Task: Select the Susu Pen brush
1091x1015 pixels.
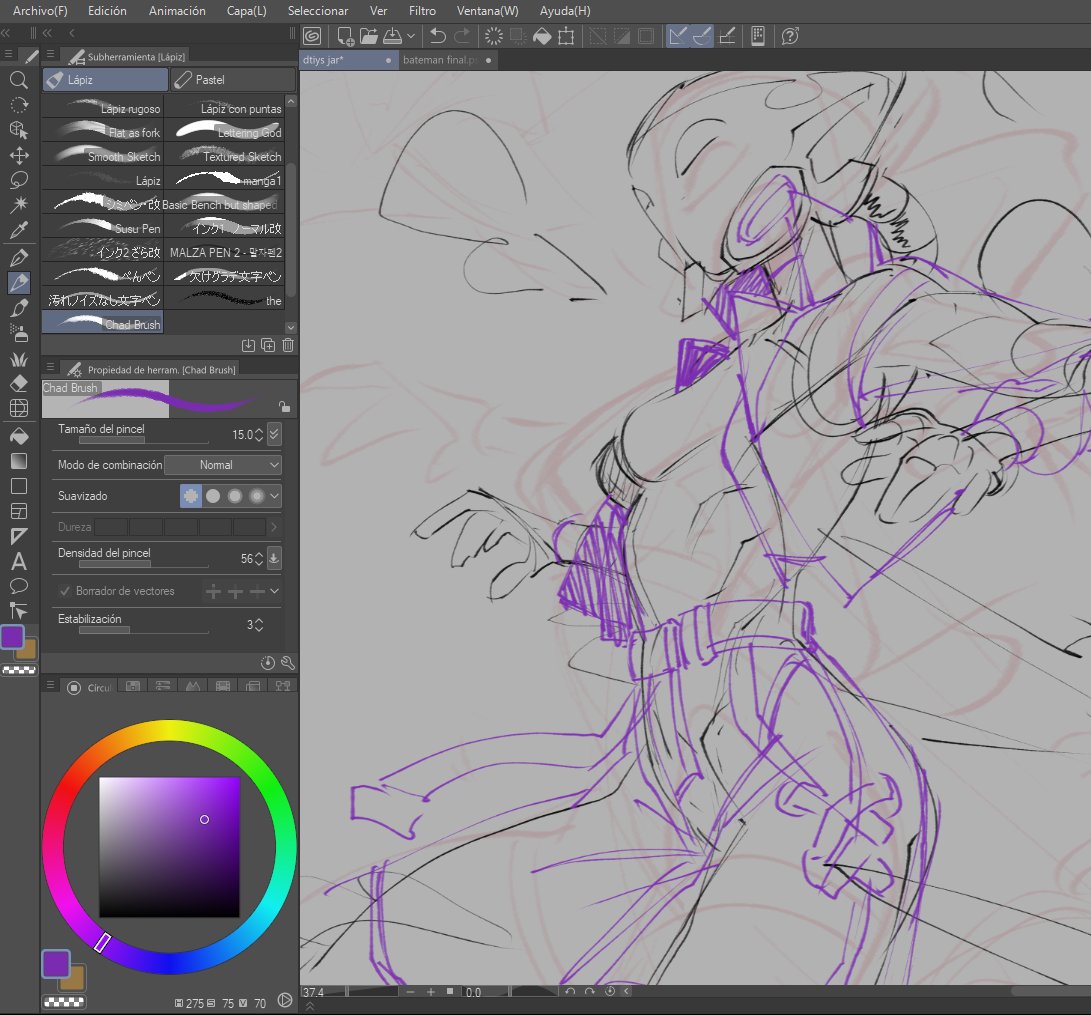Action: [102, 228]
